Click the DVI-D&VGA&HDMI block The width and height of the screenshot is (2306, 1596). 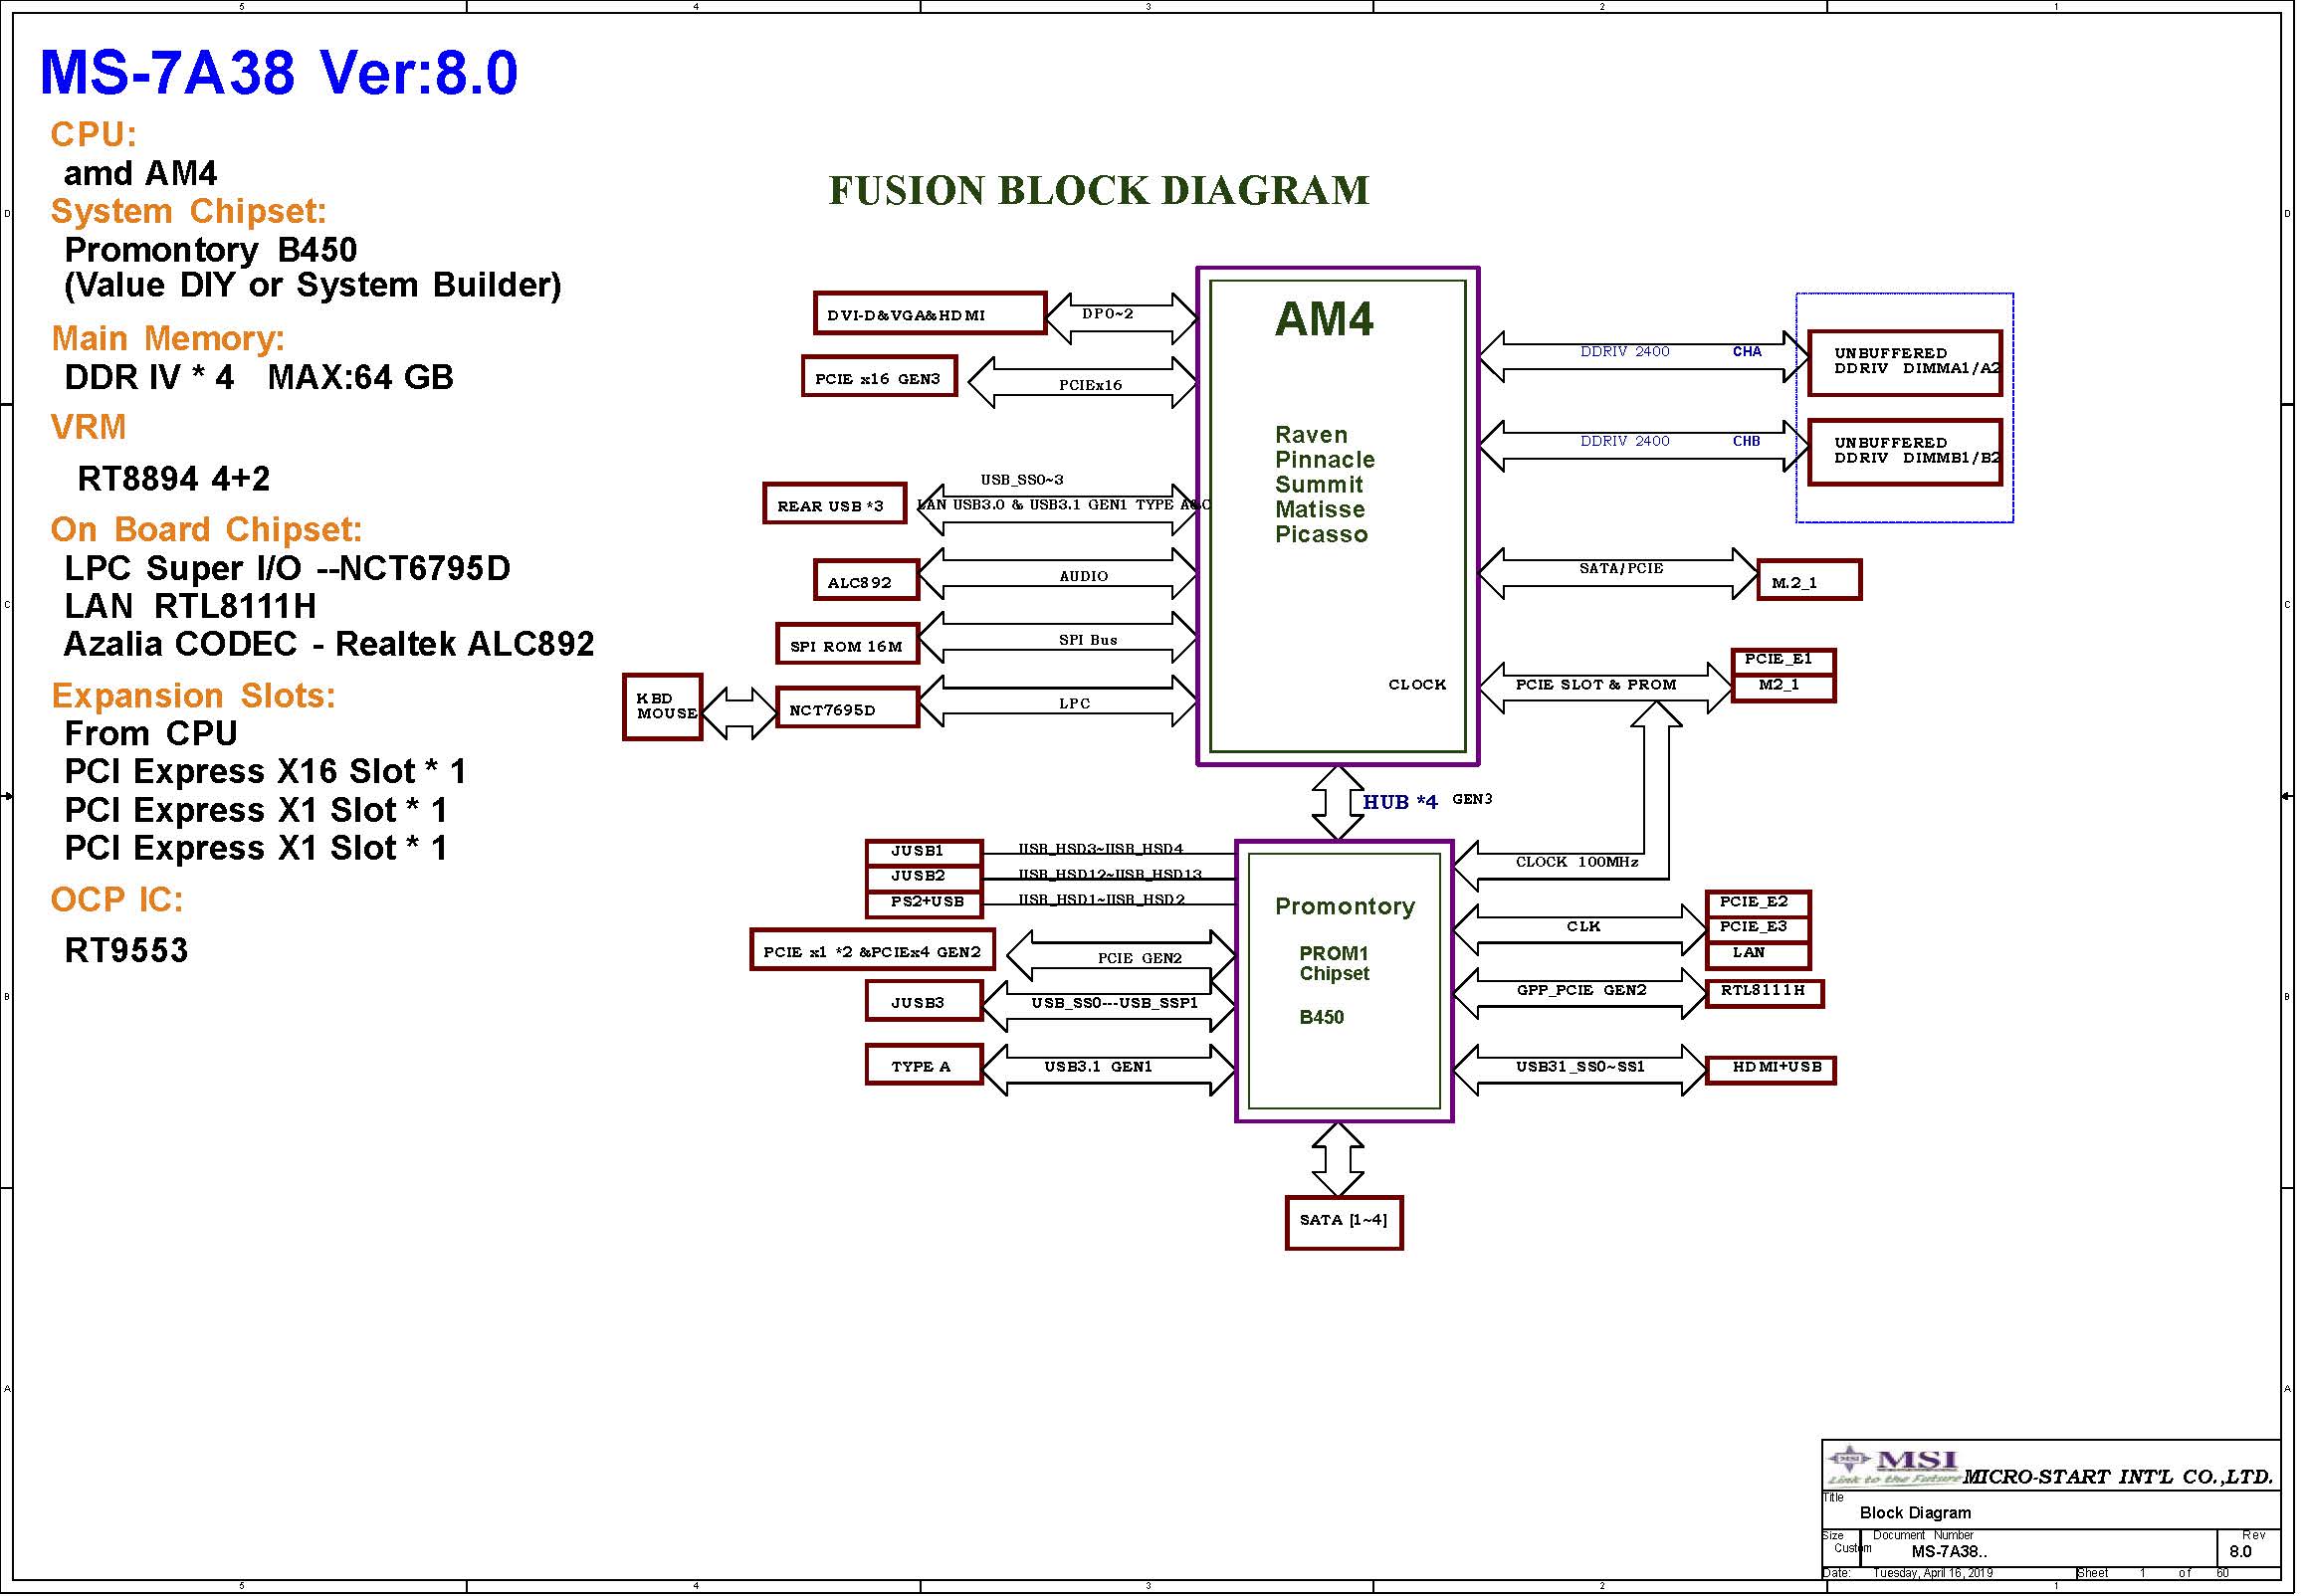coord(930,314)
